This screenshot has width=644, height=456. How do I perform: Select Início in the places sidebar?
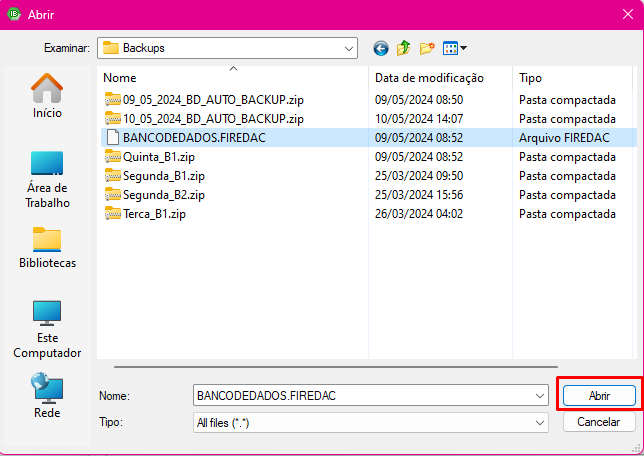(x=47, y=96)
